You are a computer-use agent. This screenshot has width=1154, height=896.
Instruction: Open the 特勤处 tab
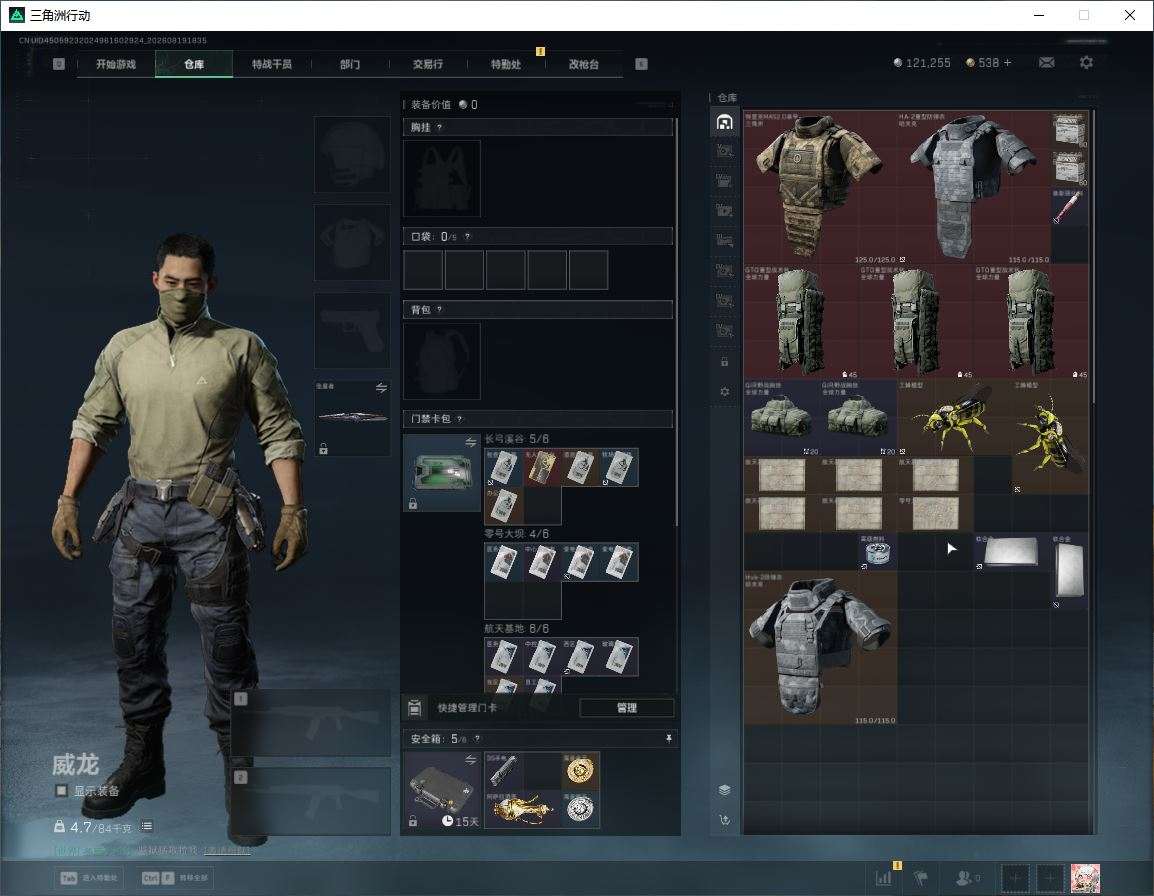tap(506, 64)
